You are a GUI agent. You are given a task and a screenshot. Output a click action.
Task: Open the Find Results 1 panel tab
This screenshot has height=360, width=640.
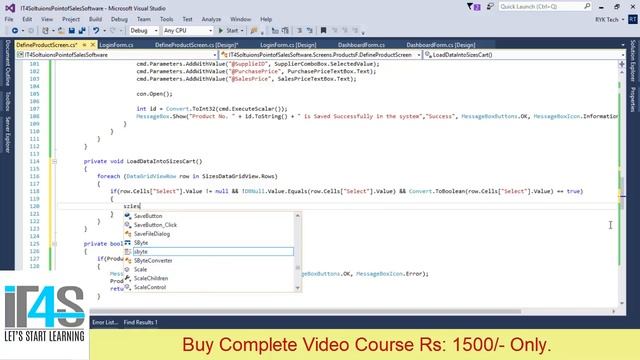[140, 322]
